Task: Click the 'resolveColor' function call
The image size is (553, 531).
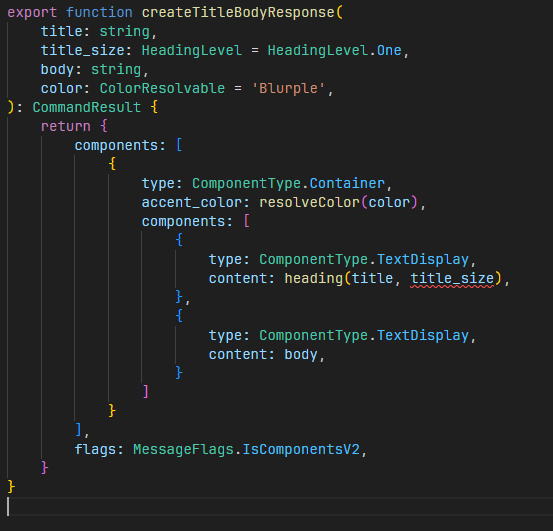Action: pos(309,203)
